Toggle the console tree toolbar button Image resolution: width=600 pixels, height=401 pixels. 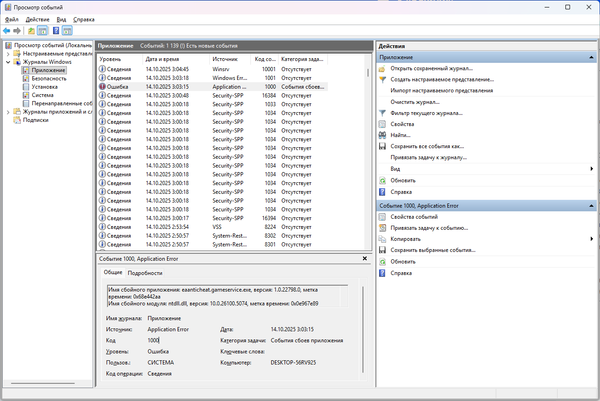click(x=42, y=31)
